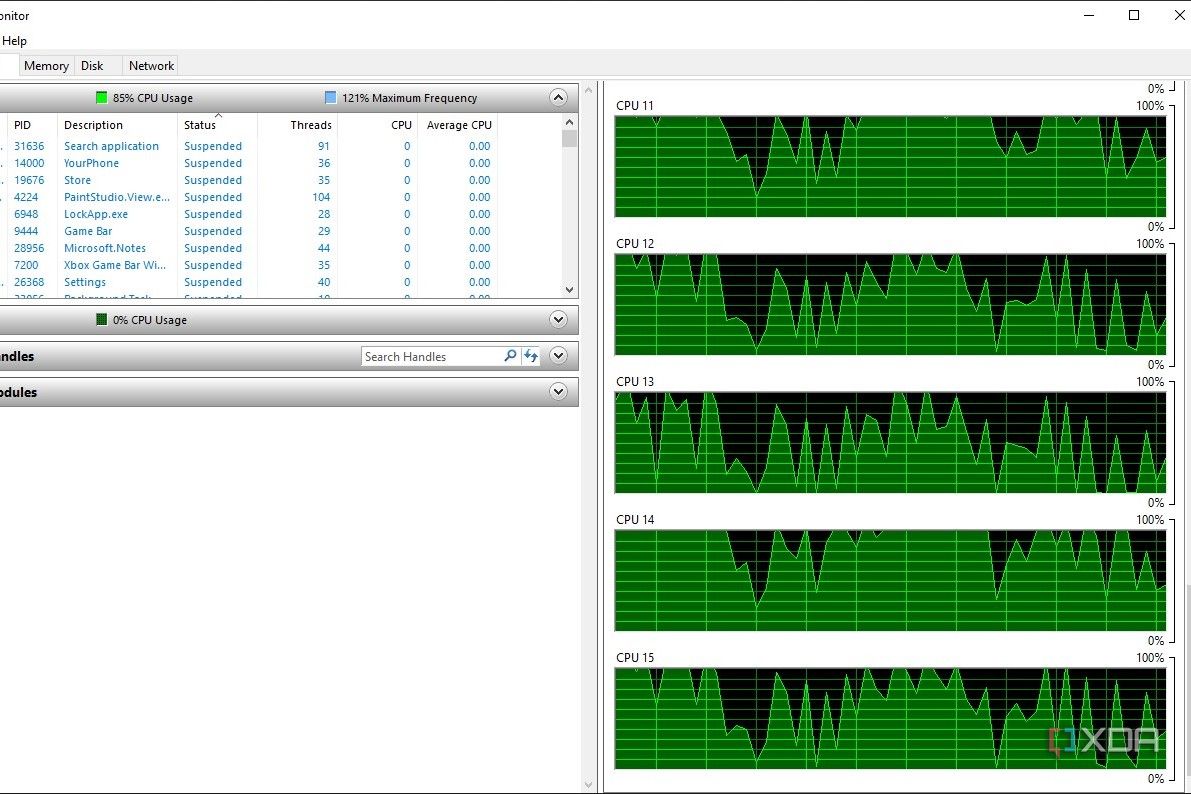Screen dimensions: 1191x794
Task: Expand the Handles section chevron
Action: tap(559, 356)
